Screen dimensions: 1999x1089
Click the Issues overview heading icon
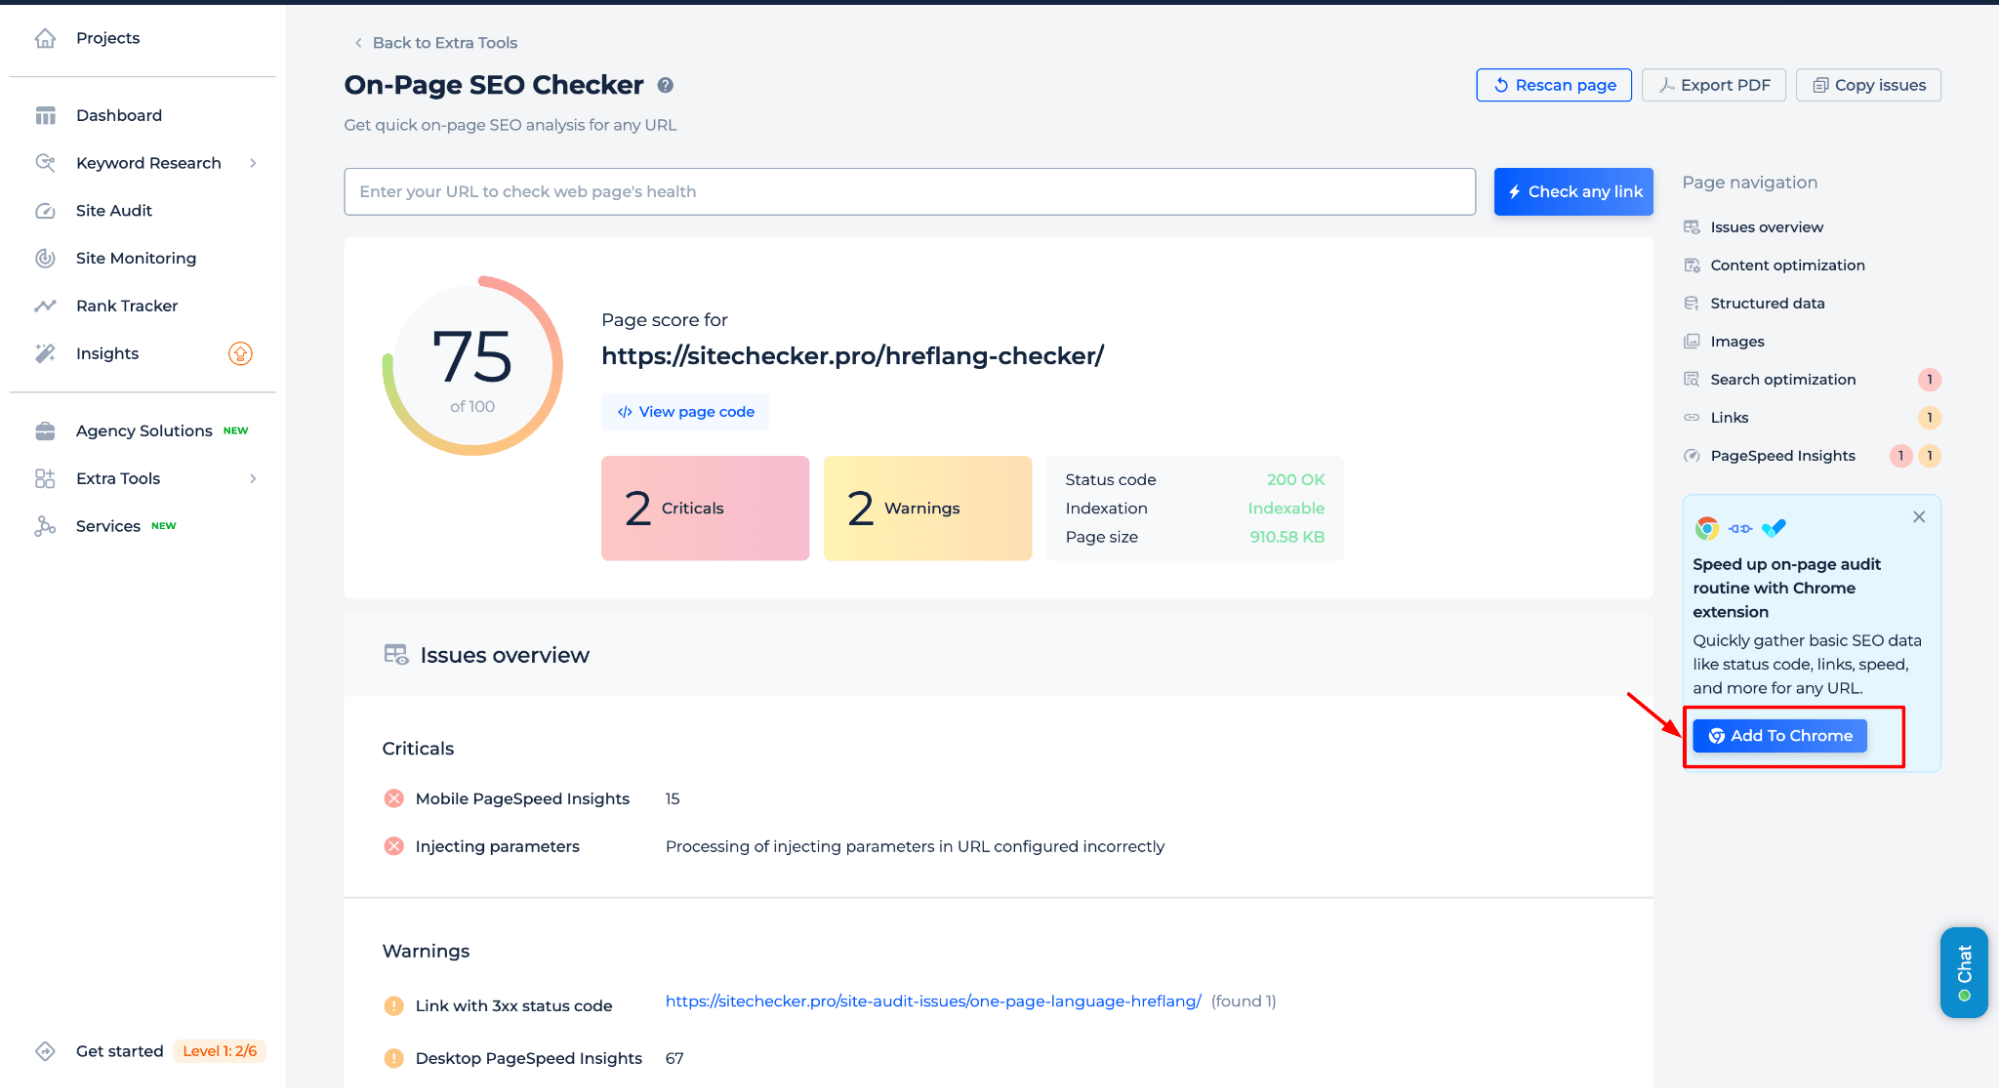396,655
